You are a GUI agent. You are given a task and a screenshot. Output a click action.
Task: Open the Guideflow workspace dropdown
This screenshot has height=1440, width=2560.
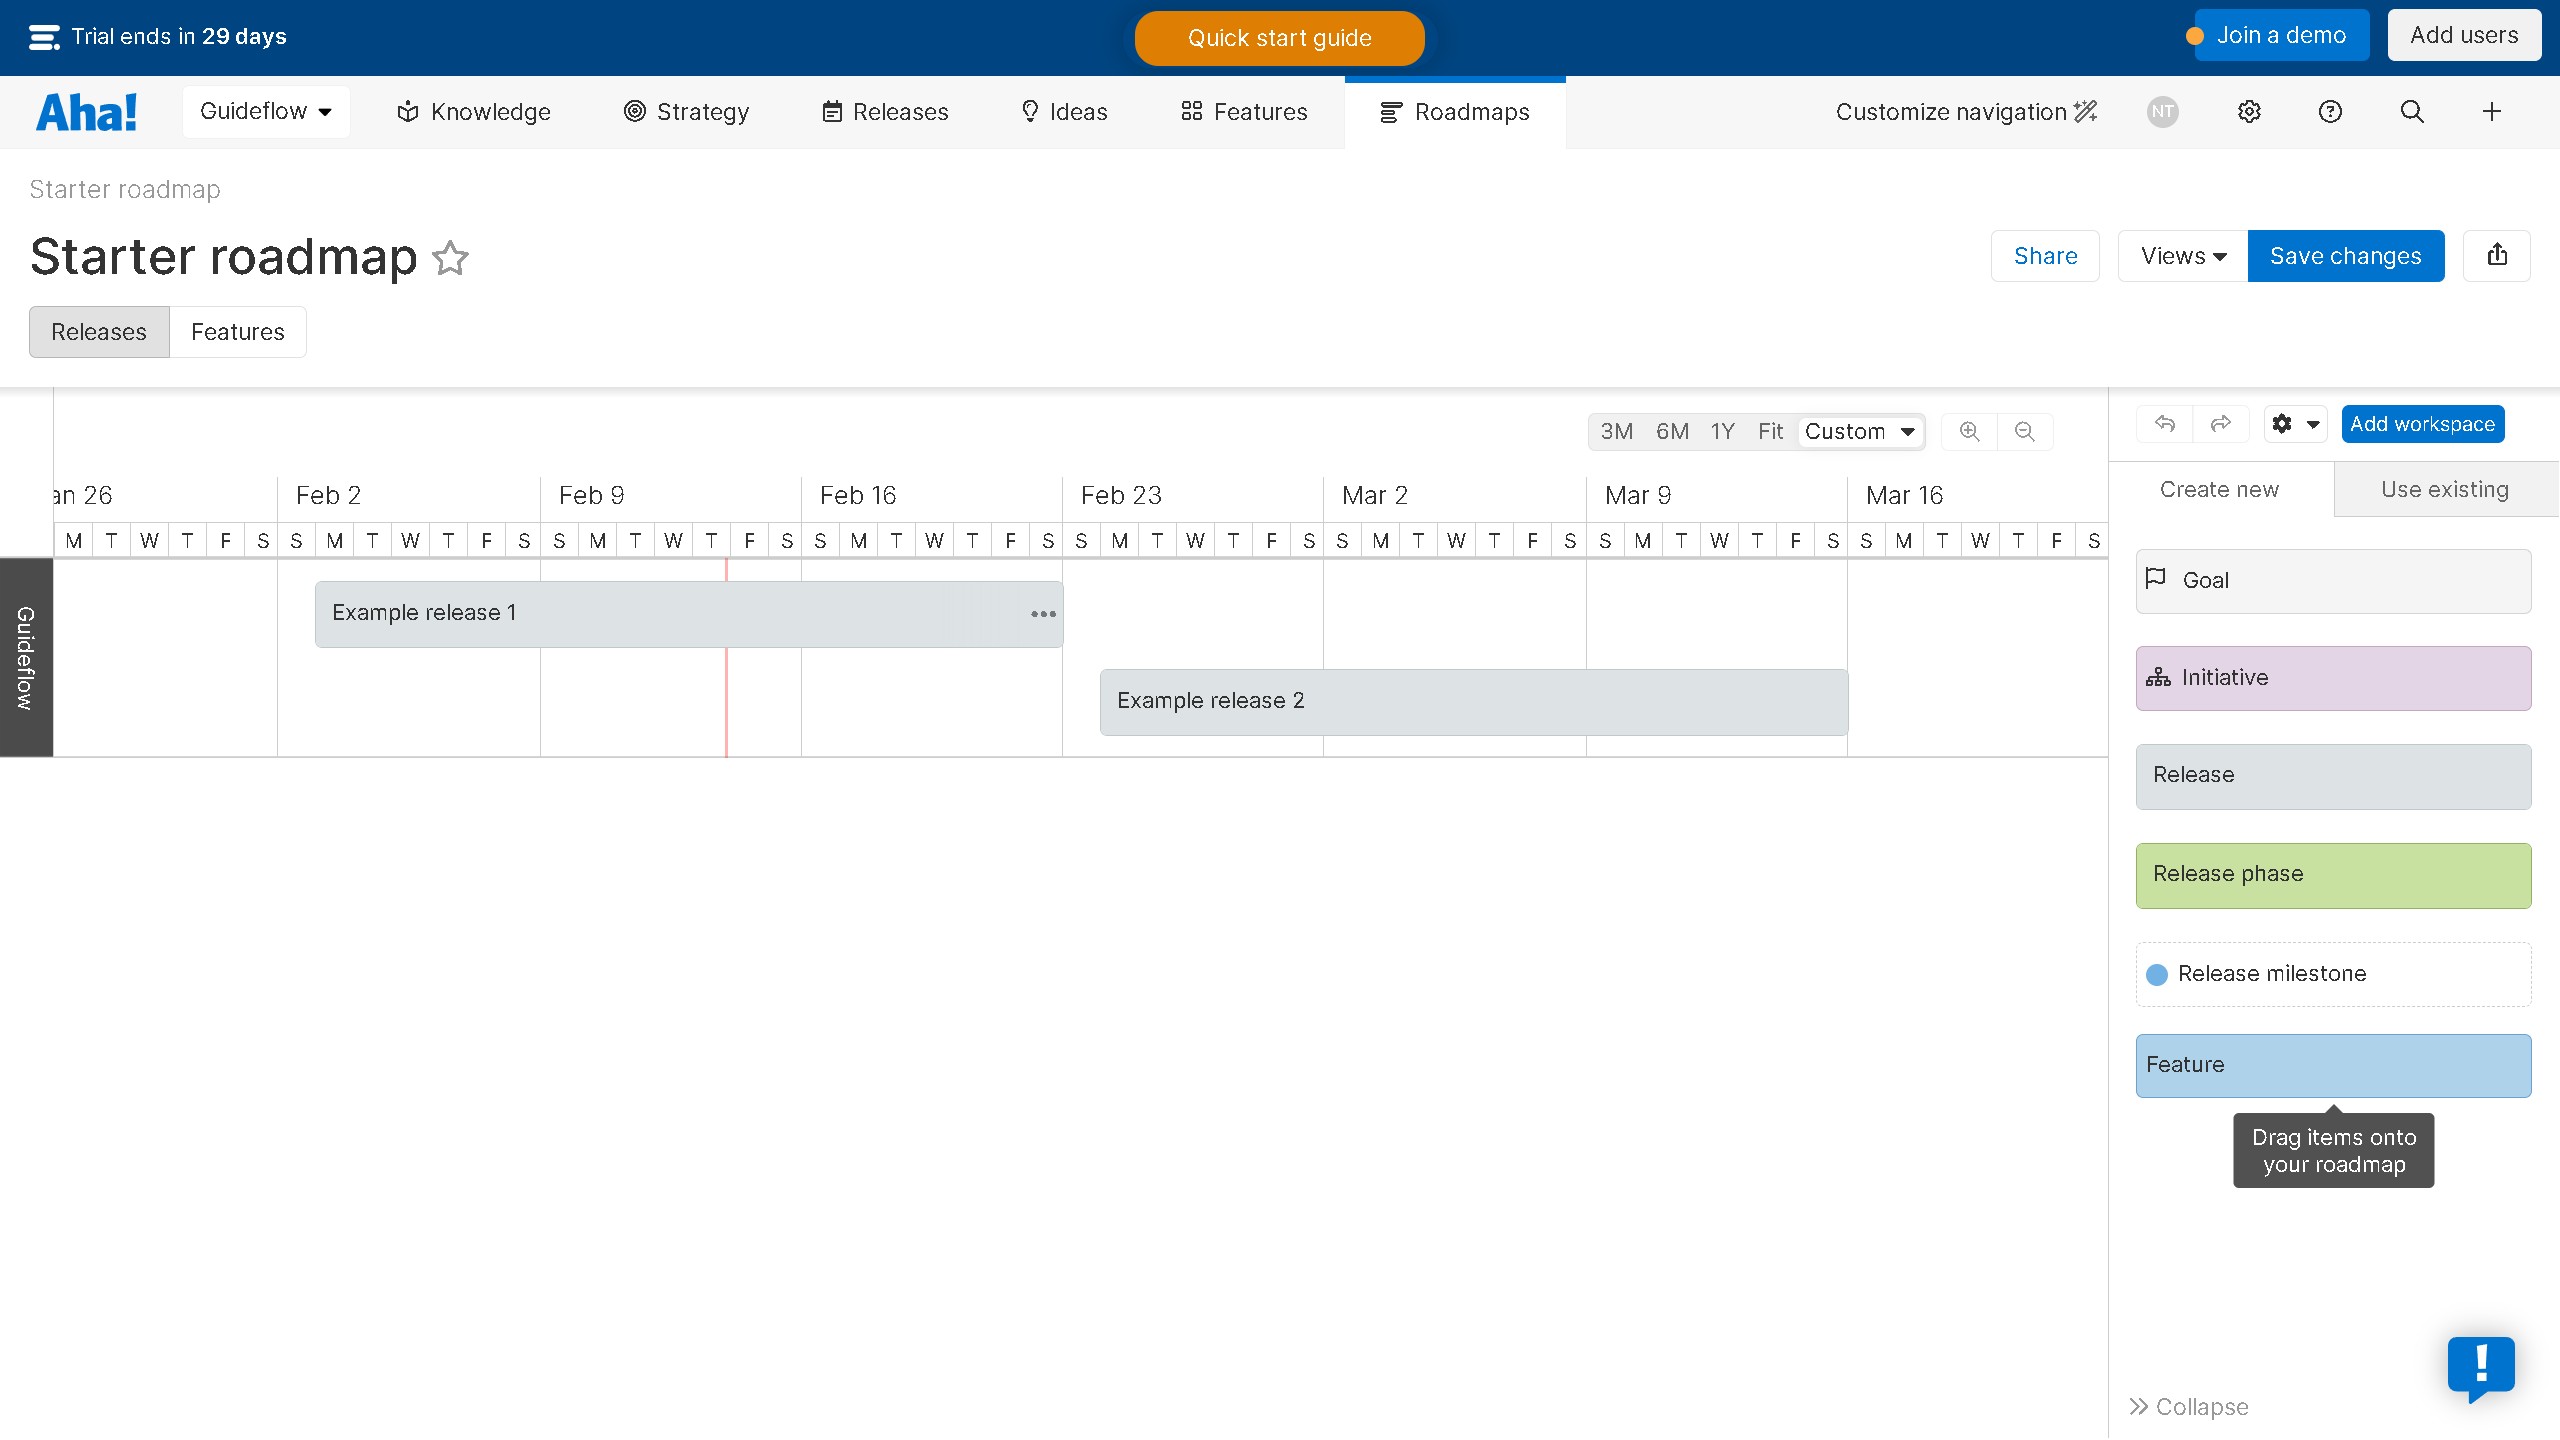(266, 112)
